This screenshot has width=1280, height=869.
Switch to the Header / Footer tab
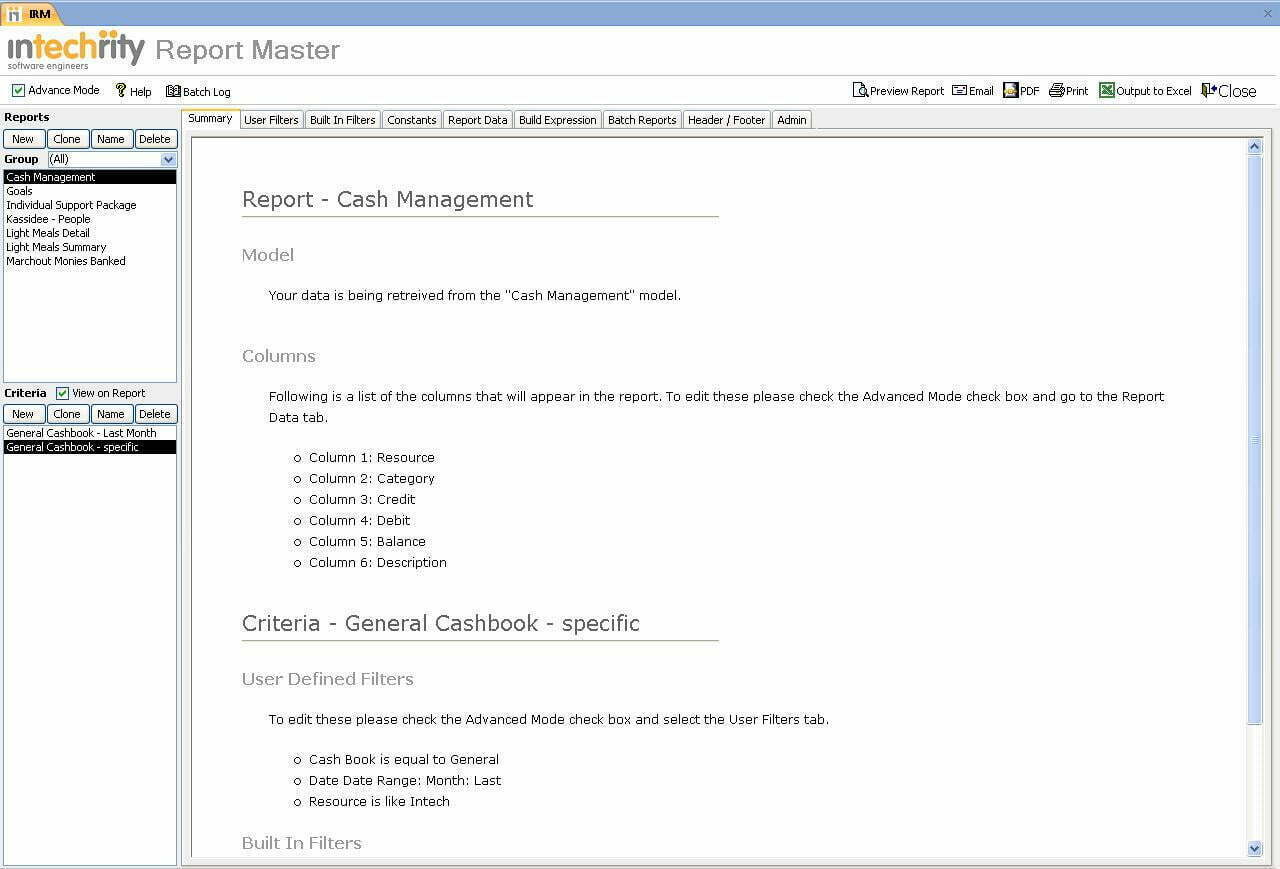[x=726, y=120]
